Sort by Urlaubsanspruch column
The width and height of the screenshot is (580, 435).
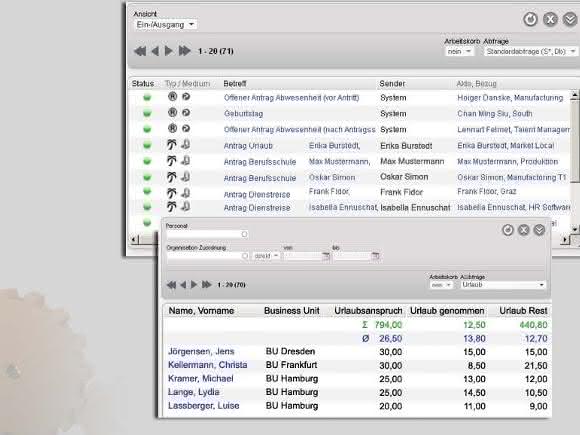pyautogui.click(x=368, y=311)
